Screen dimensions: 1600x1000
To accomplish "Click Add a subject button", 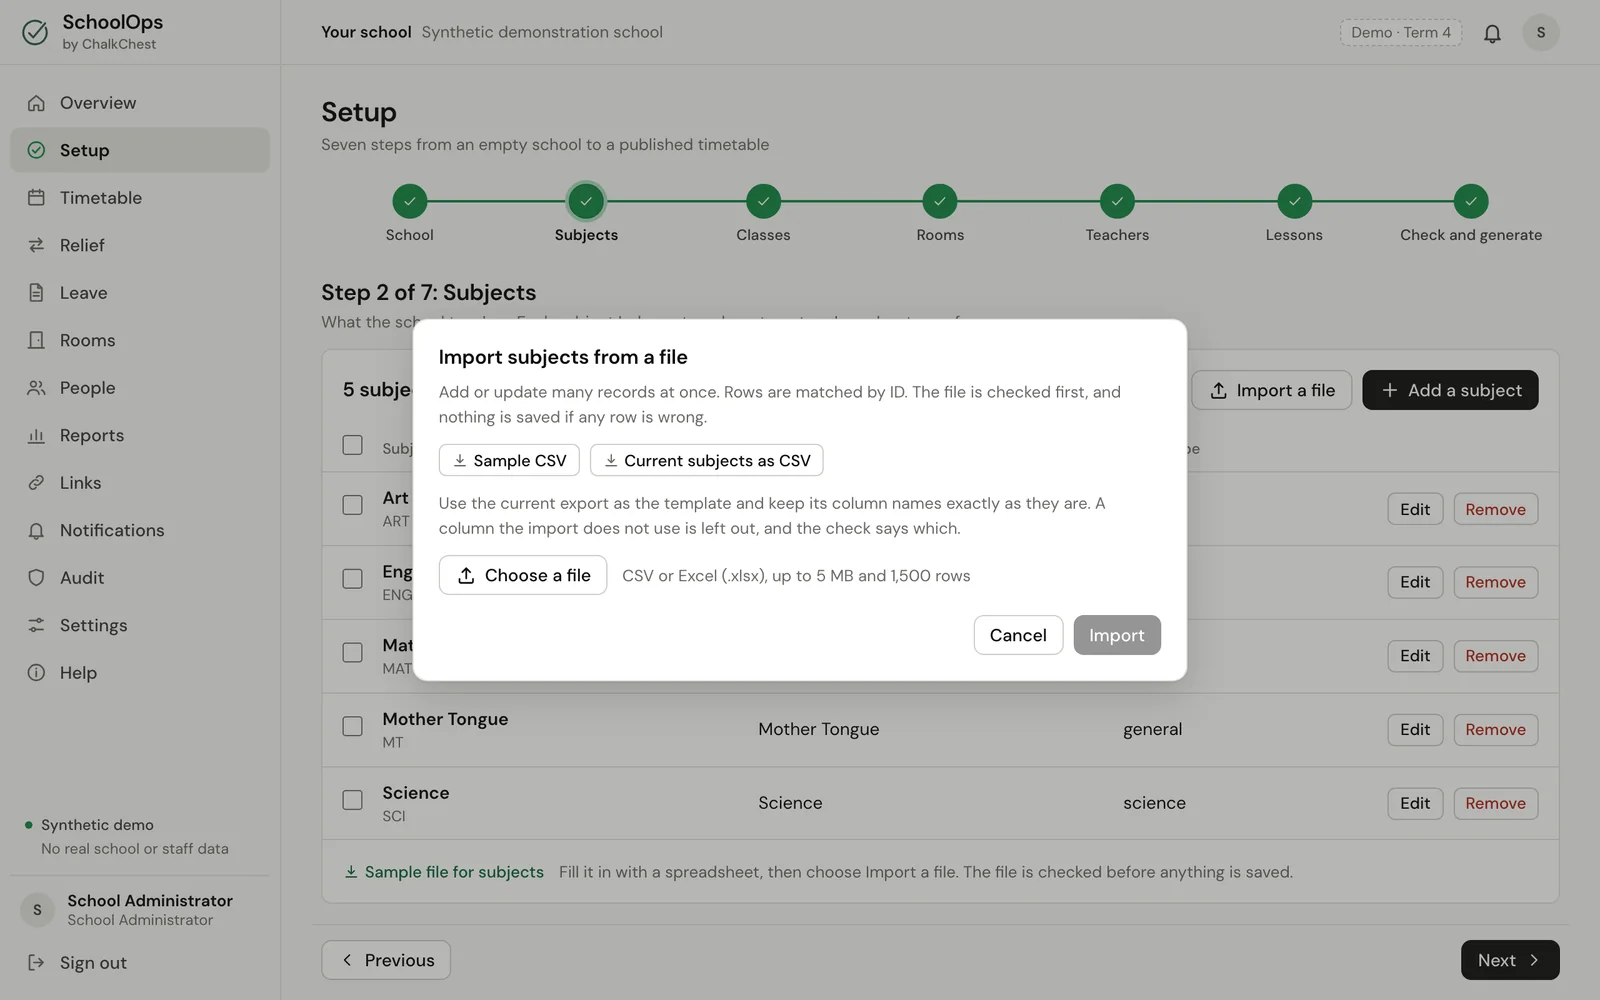I will (x=1450, y=390).
